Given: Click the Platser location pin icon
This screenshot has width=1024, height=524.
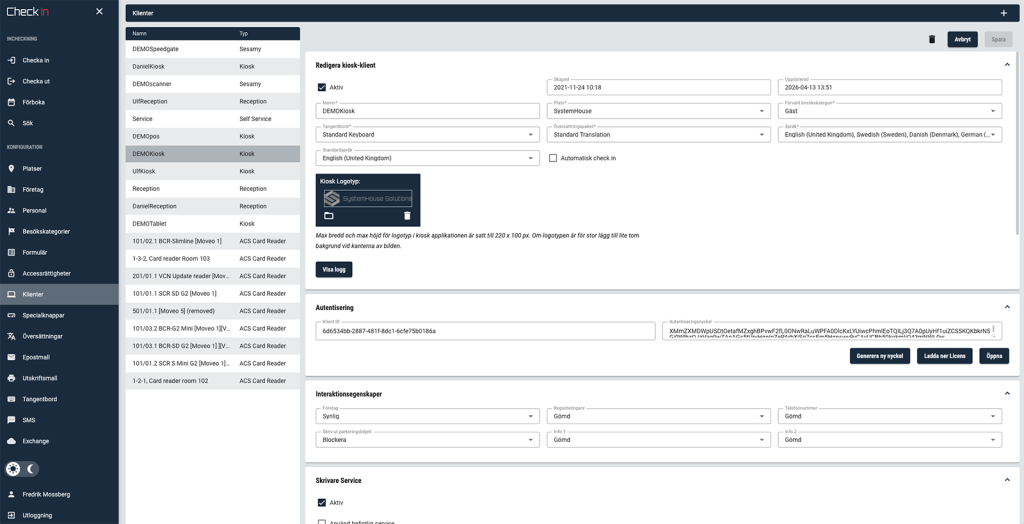Looking at the screenshot, I should [11, 169].
